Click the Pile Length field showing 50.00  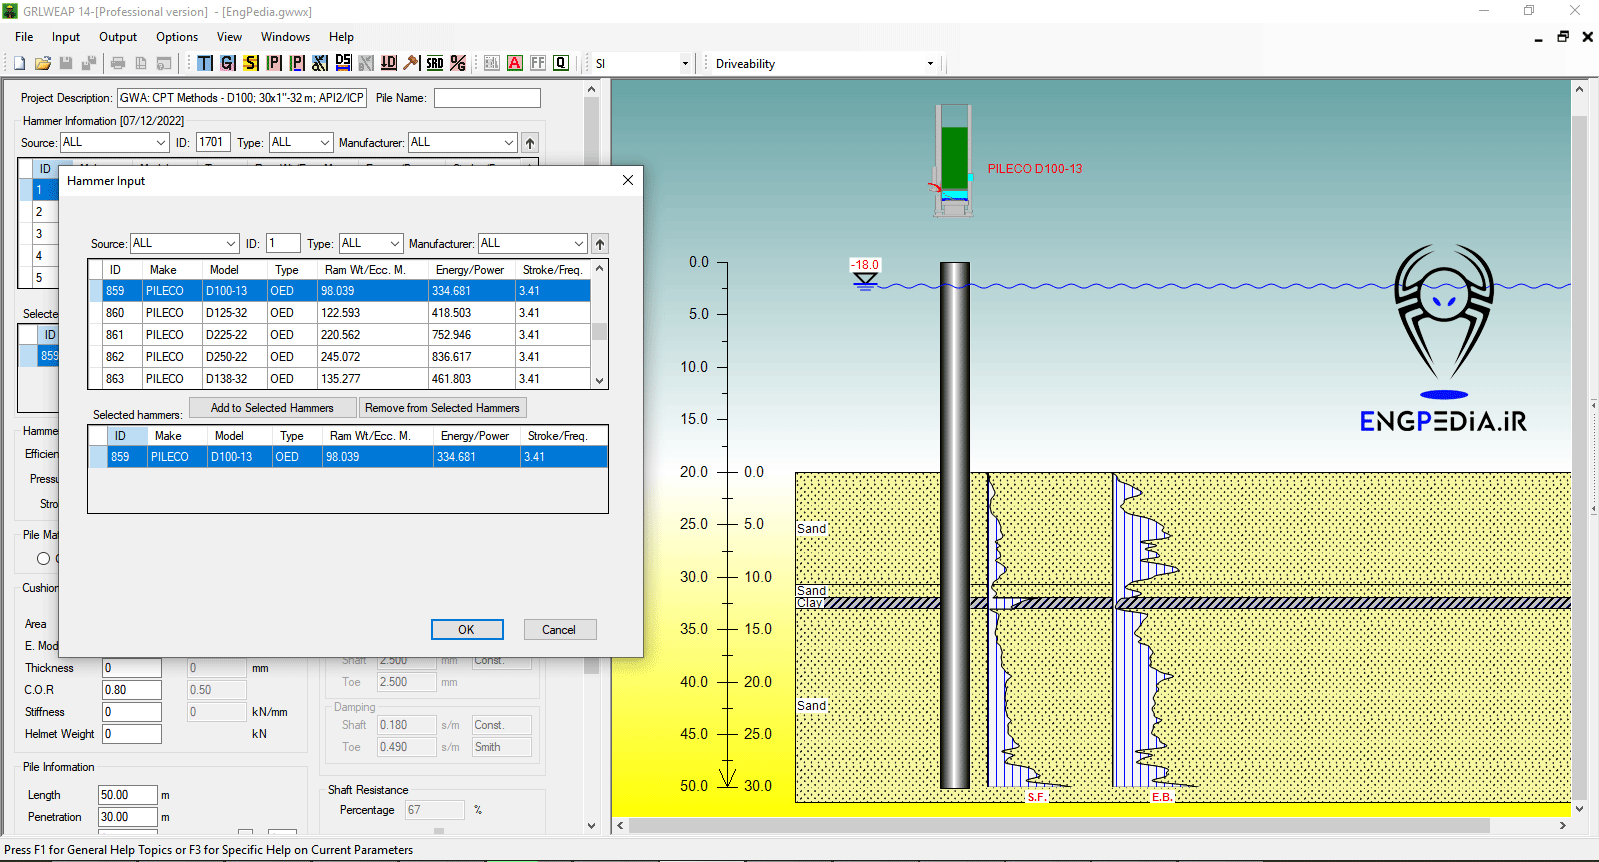pos(128,795)
